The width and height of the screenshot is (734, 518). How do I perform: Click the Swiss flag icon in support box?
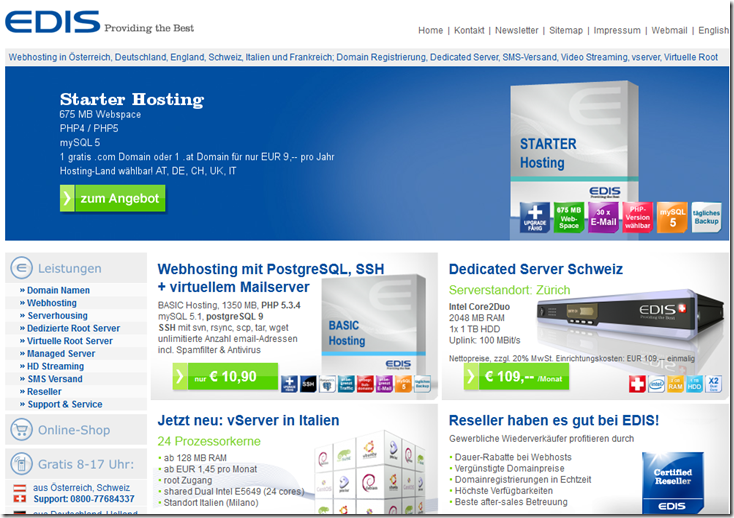tap(20, 499)
